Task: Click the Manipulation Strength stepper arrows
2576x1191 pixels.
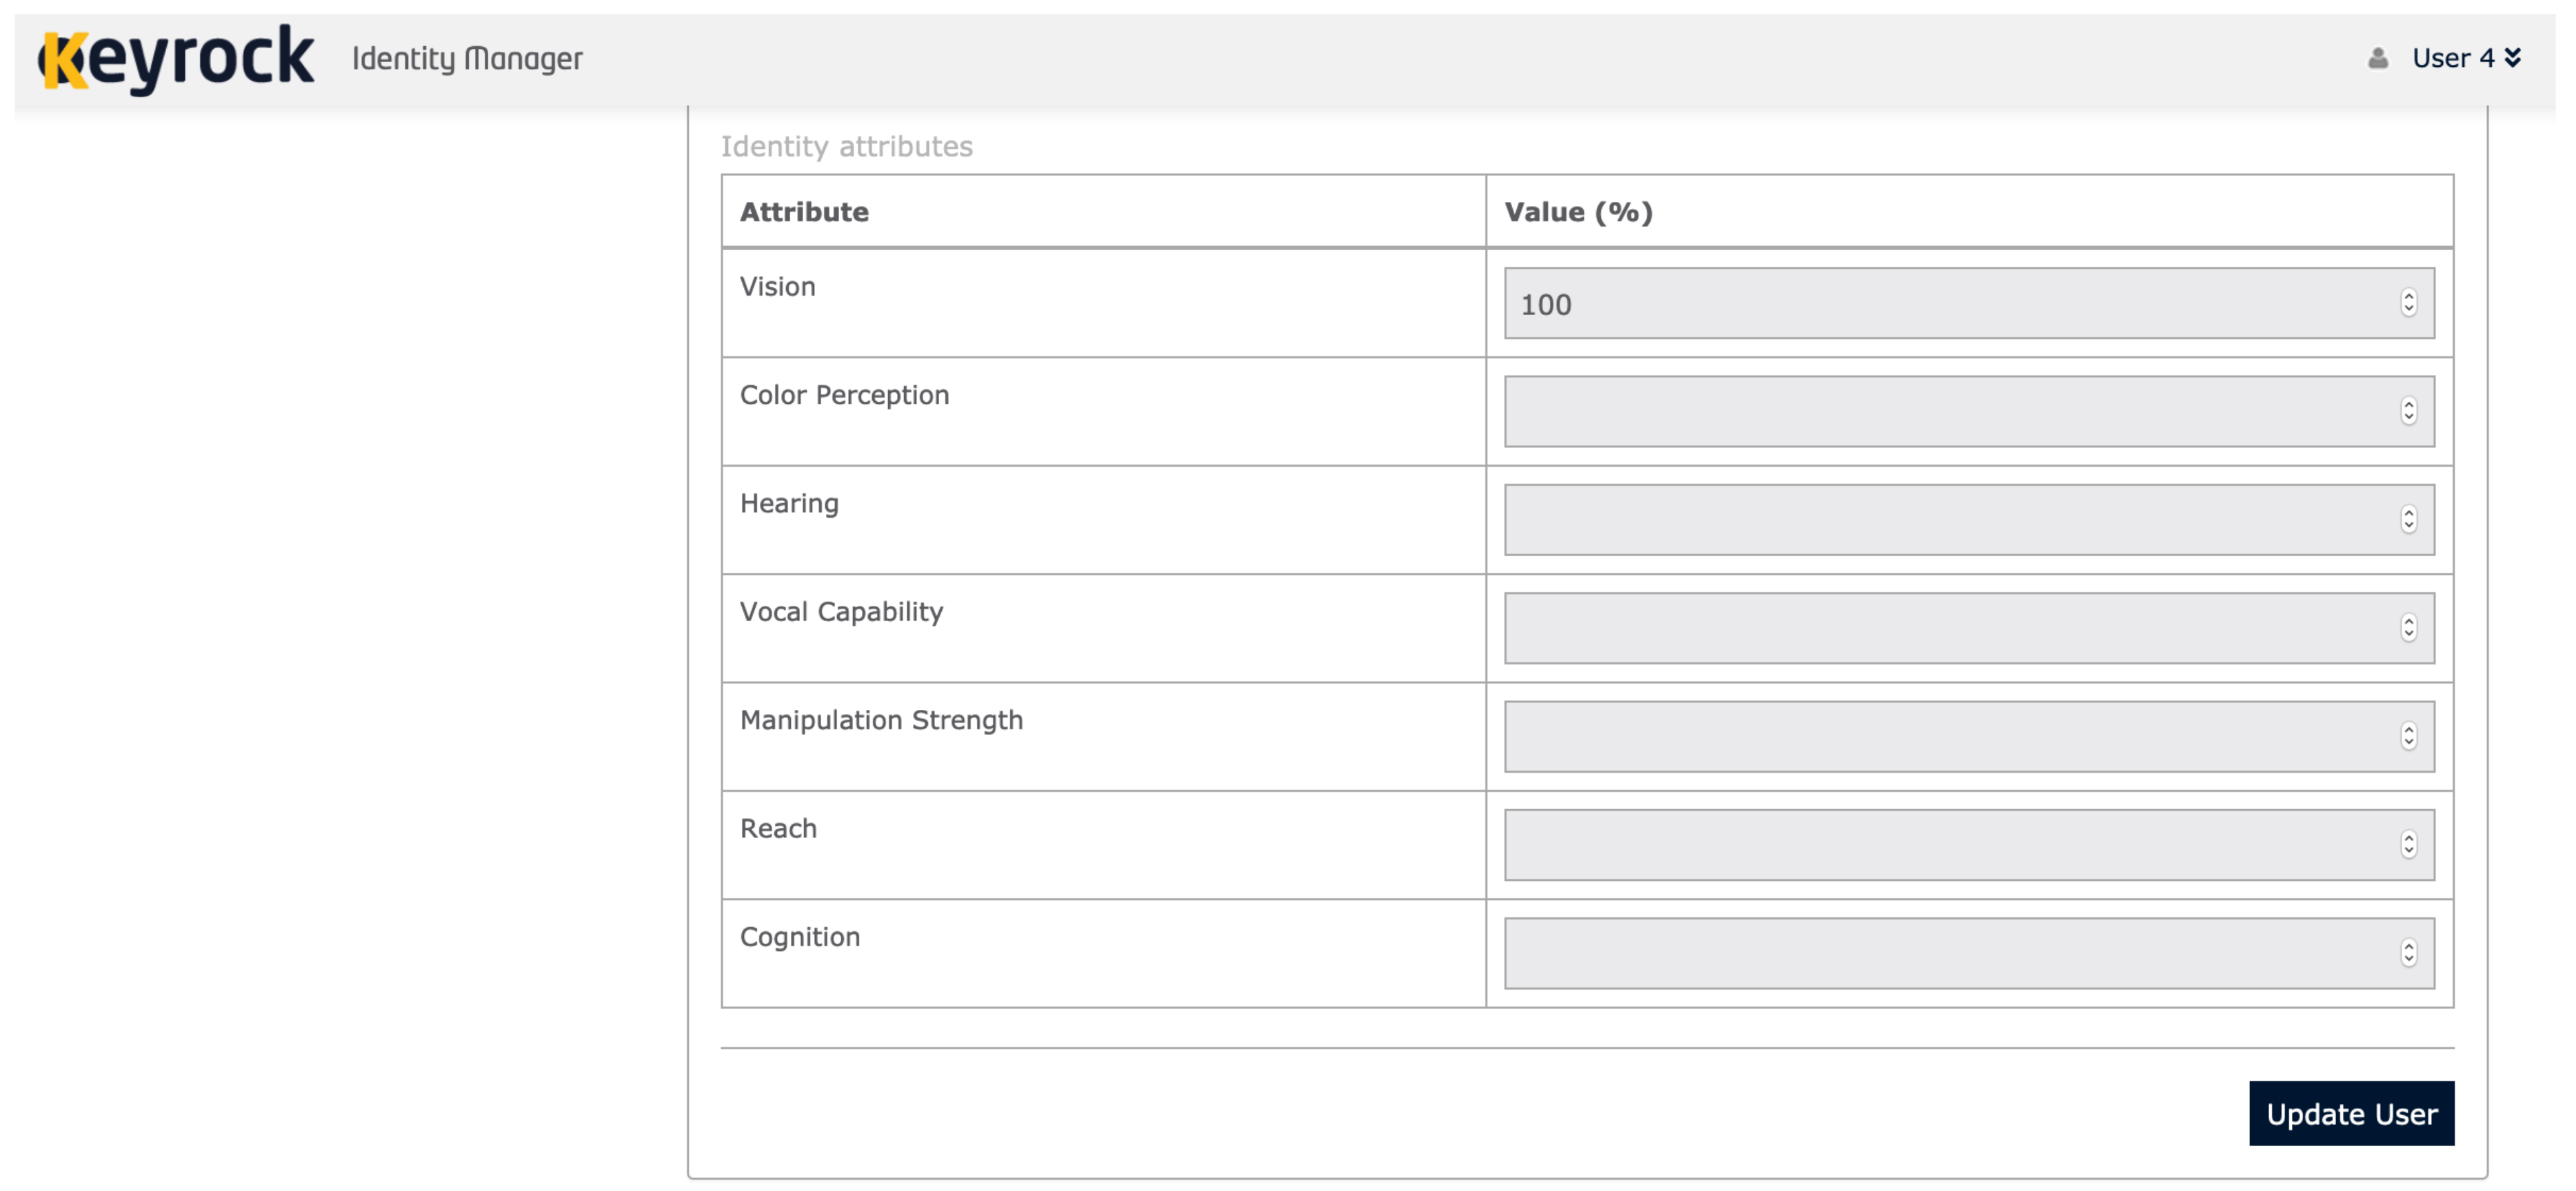Action: point(2408,736)
